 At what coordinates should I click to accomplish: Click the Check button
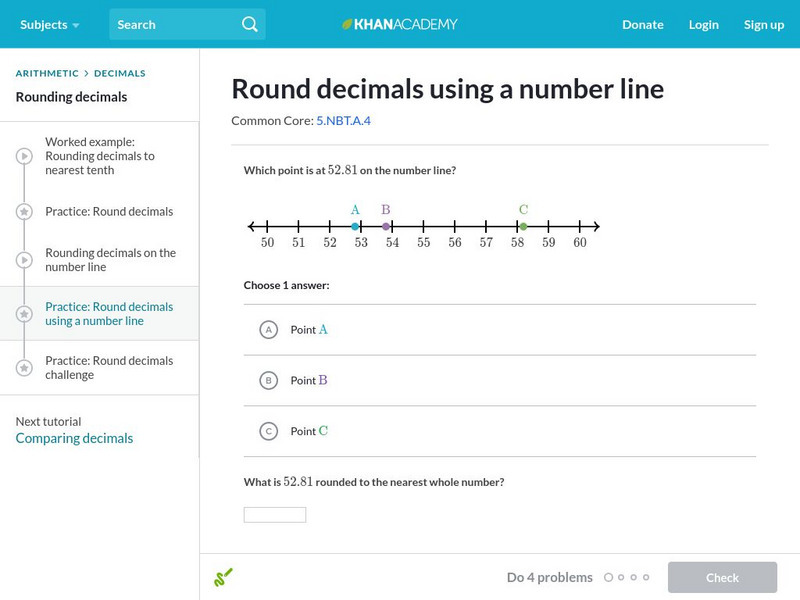722,577
